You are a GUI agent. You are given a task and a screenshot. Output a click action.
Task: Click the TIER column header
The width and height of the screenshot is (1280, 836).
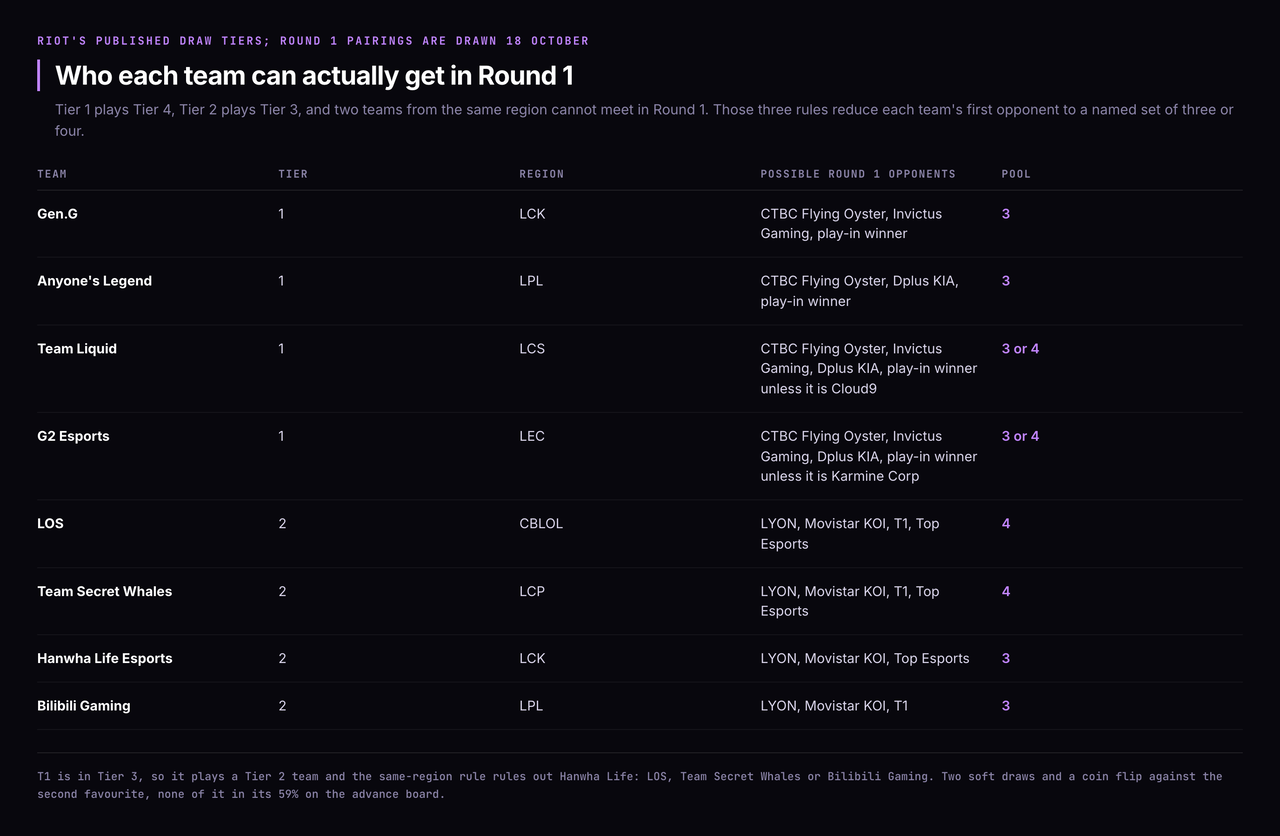tap(293, 174)
